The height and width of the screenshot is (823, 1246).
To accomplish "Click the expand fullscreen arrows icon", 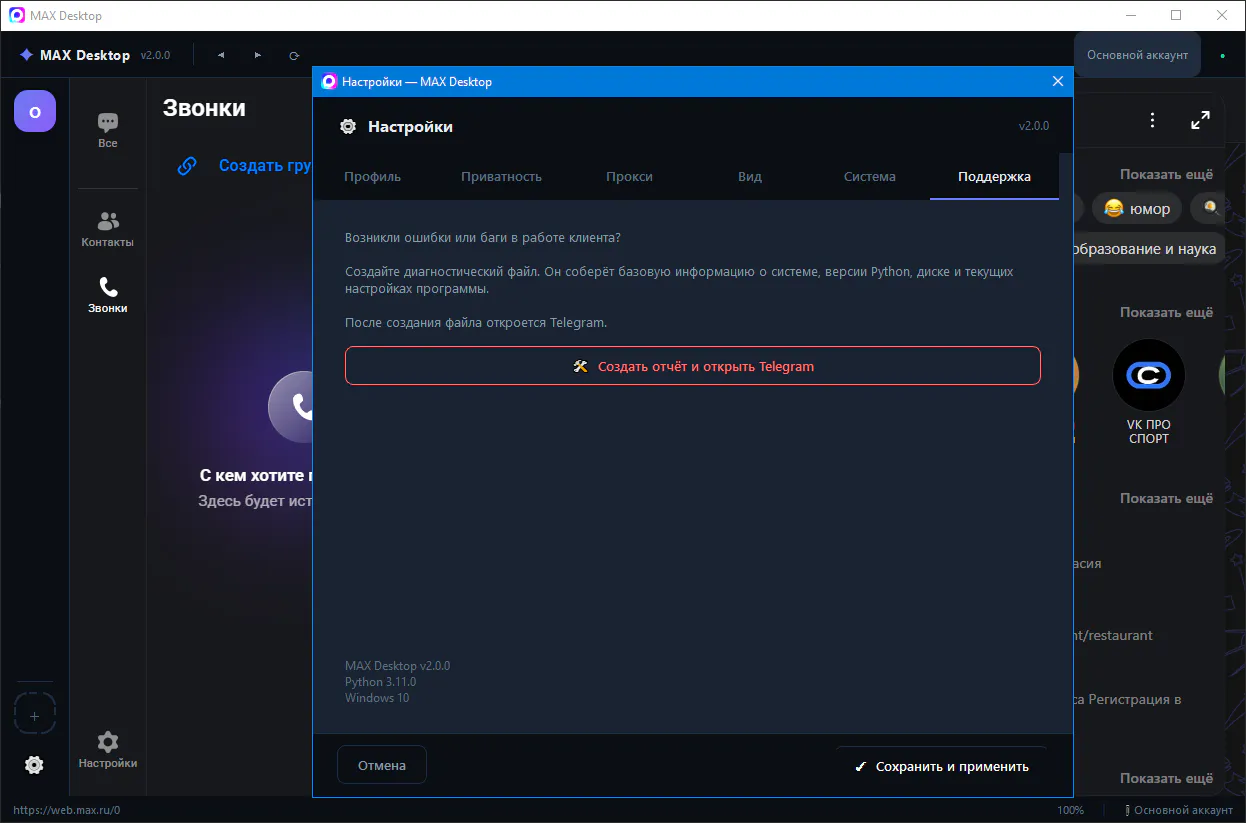I will [1200, 121].
